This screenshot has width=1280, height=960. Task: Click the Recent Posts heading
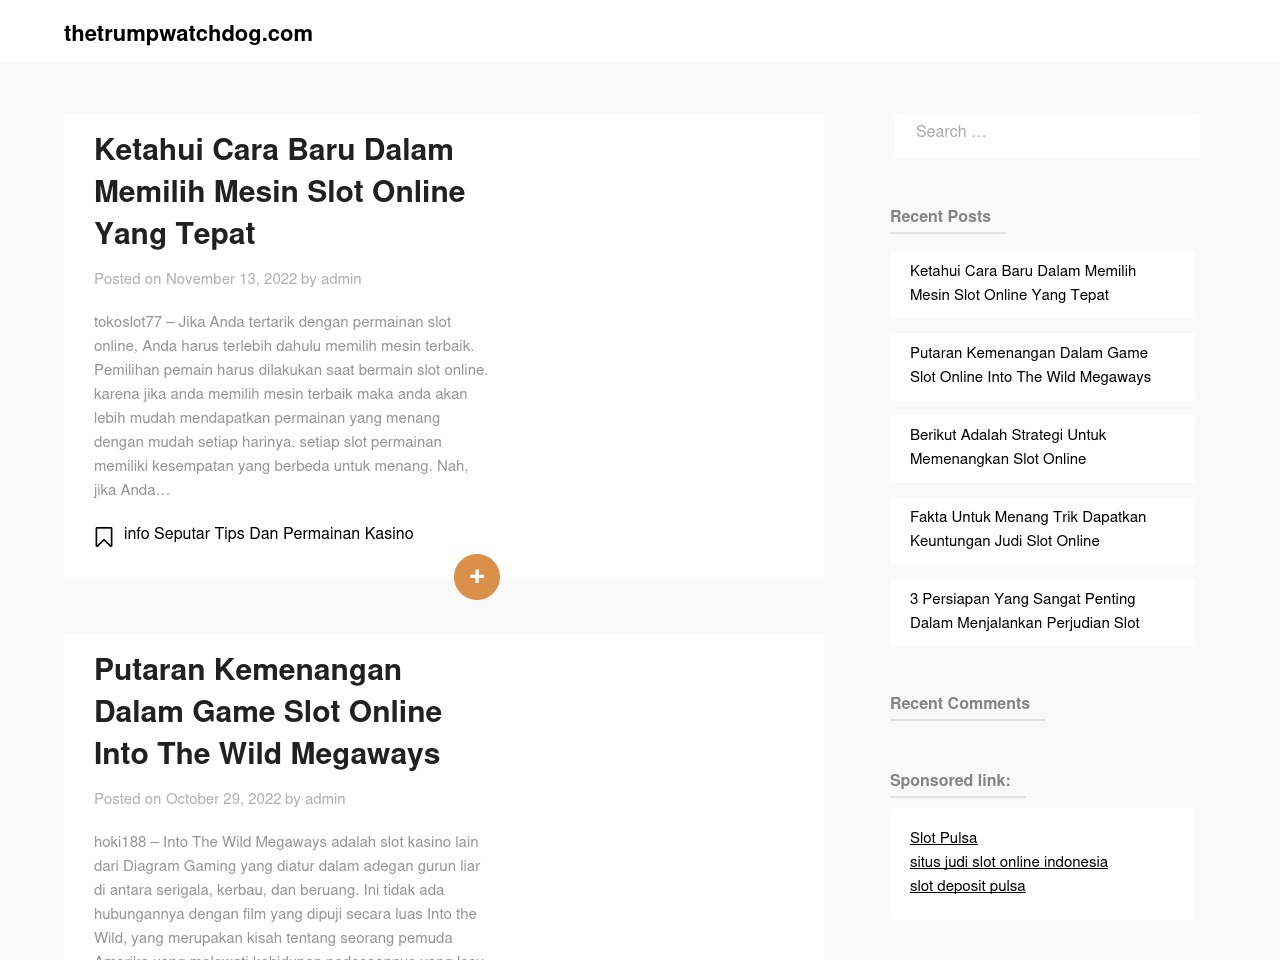[x=940, y=216]
